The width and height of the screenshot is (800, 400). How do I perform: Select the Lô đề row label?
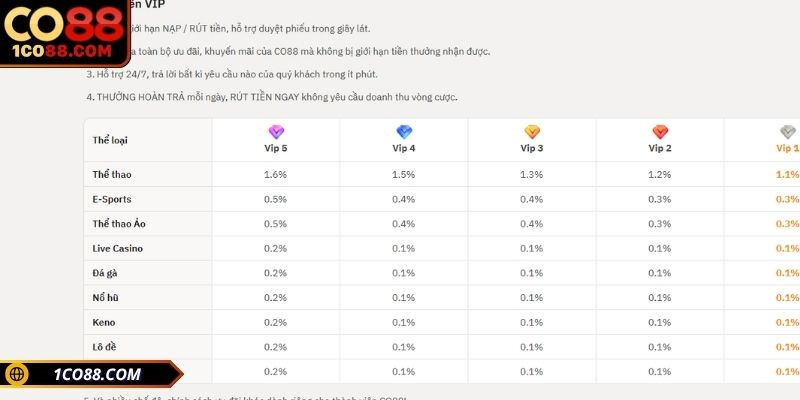(104, 347)
